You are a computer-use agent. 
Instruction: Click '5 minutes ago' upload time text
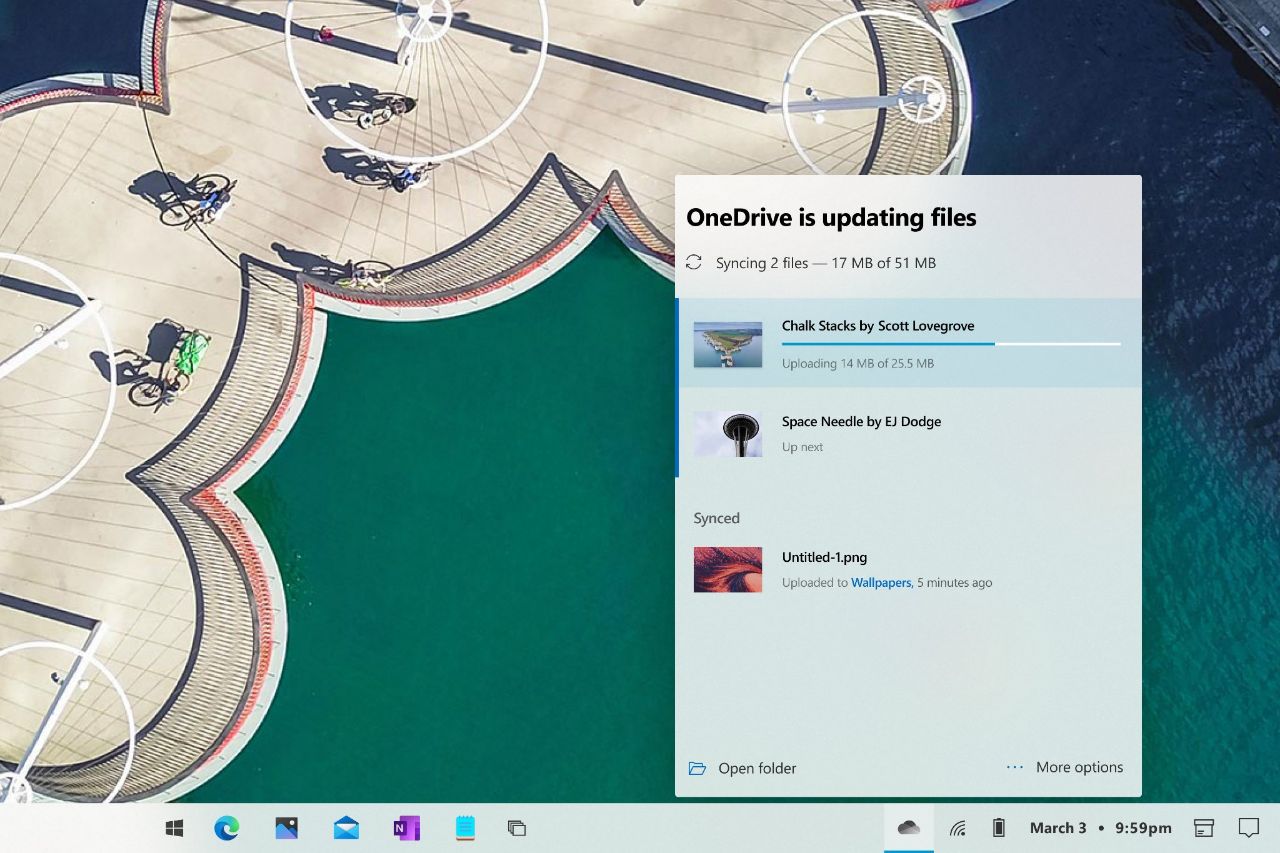[955, 582]
